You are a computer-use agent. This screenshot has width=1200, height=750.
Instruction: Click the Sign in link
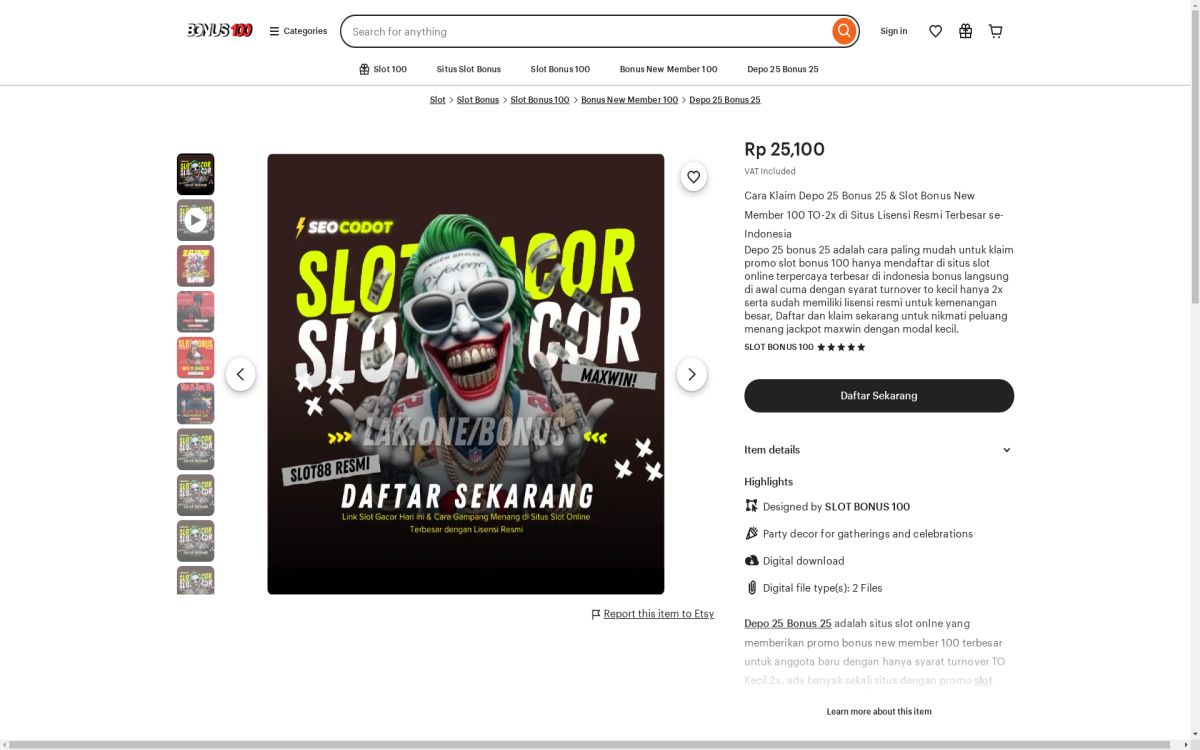click(x=893, y=31)
